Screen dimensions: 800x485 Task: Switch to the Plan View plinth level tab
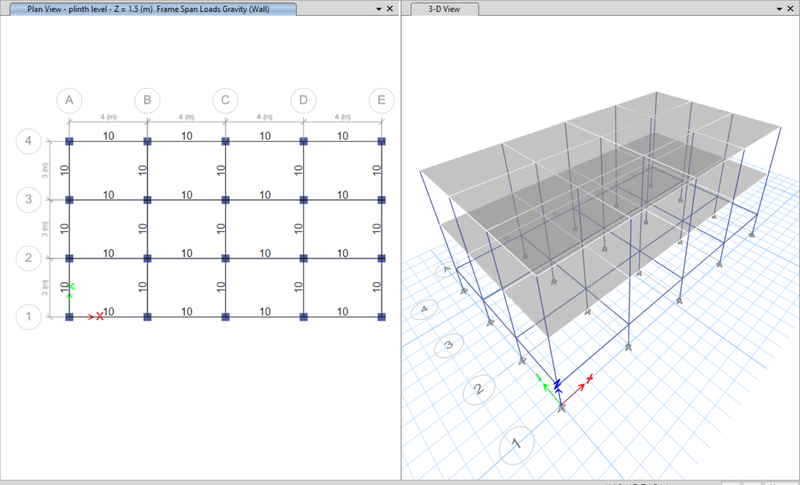[152, 9]
